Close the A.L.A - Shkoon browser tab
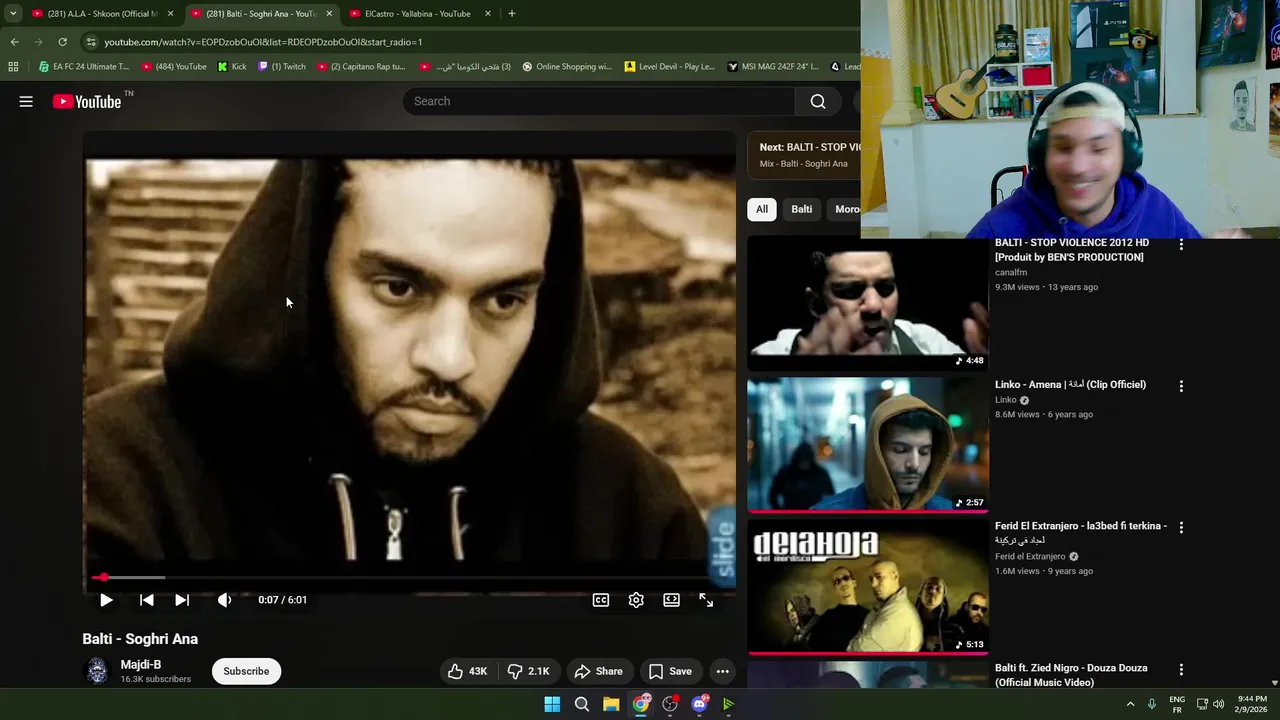The width and height of the screenshot is (1280, 720). [171, 14]
